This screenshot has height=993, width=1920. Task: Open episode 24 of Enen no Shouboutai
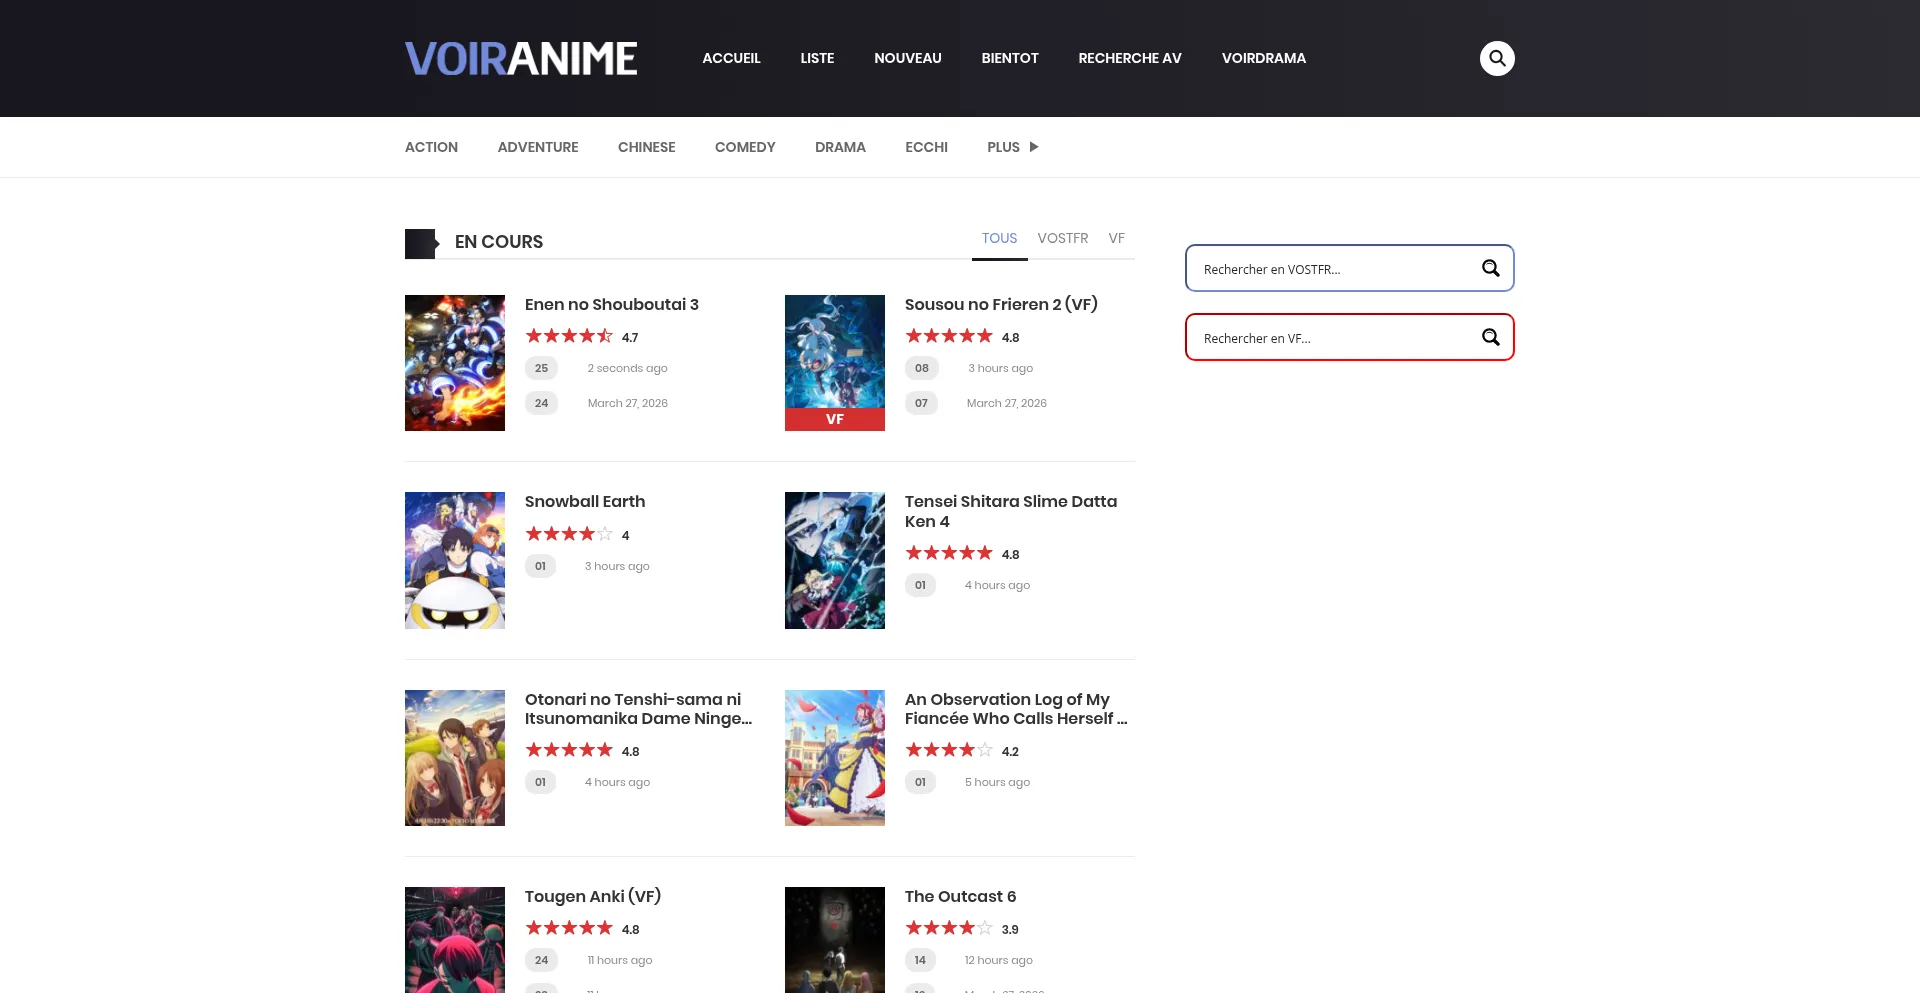tap(541, 403)
